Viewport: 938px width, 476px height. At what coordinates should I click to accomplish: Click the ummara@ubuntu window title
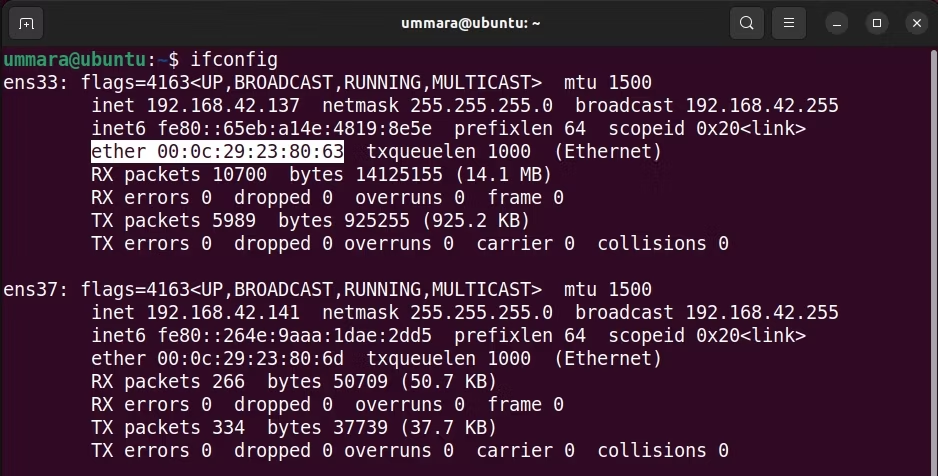tap(470, 23)
